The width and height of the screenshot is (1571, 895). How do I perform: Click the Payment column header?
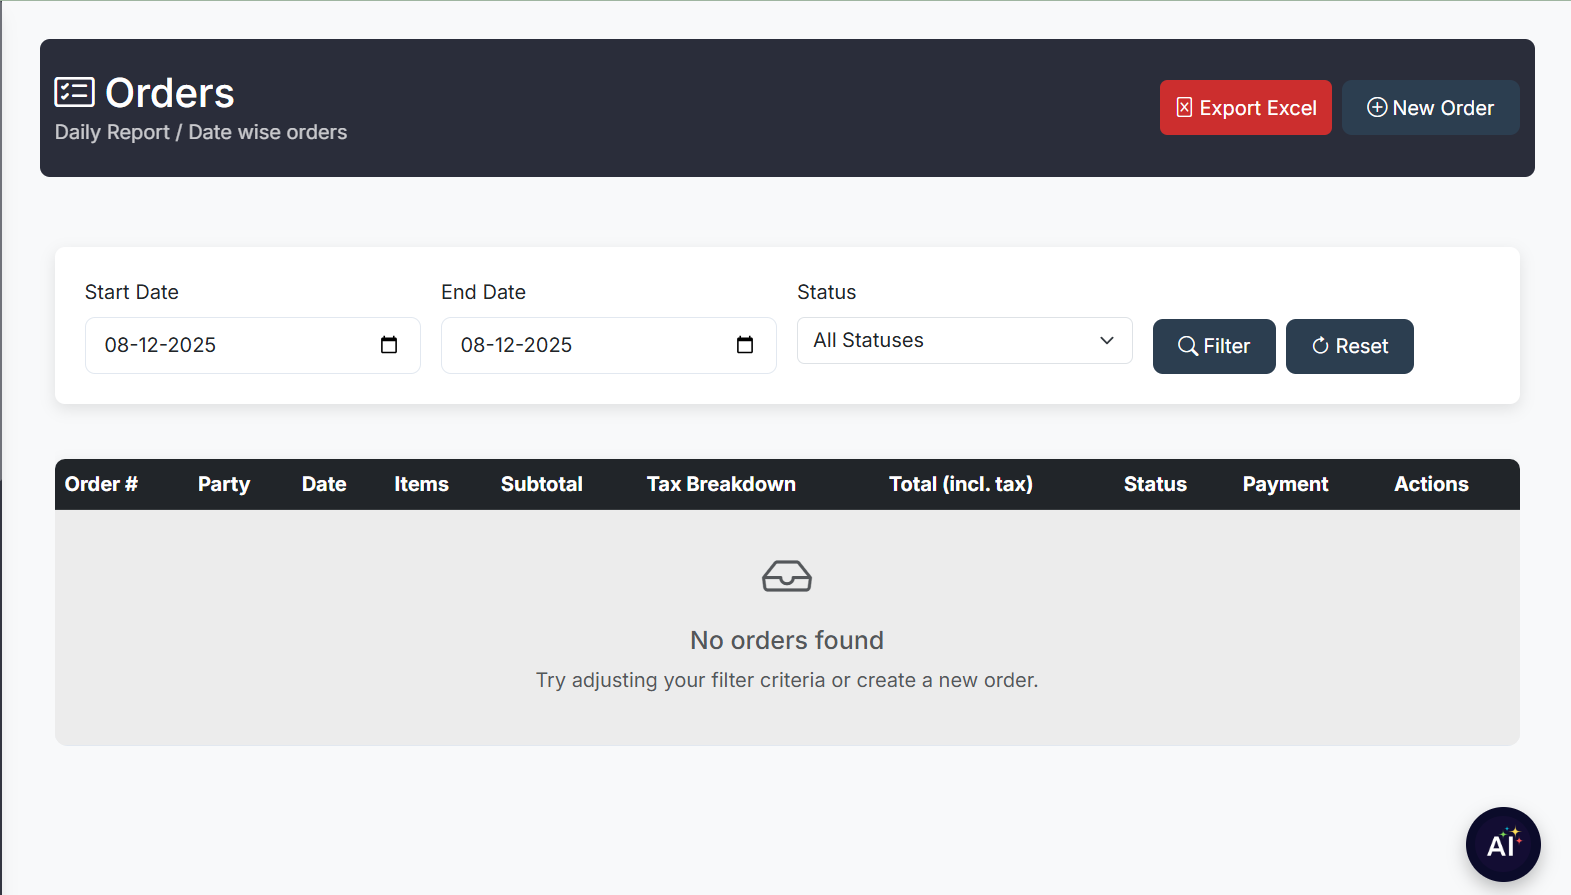click(x=1285, y=484)
